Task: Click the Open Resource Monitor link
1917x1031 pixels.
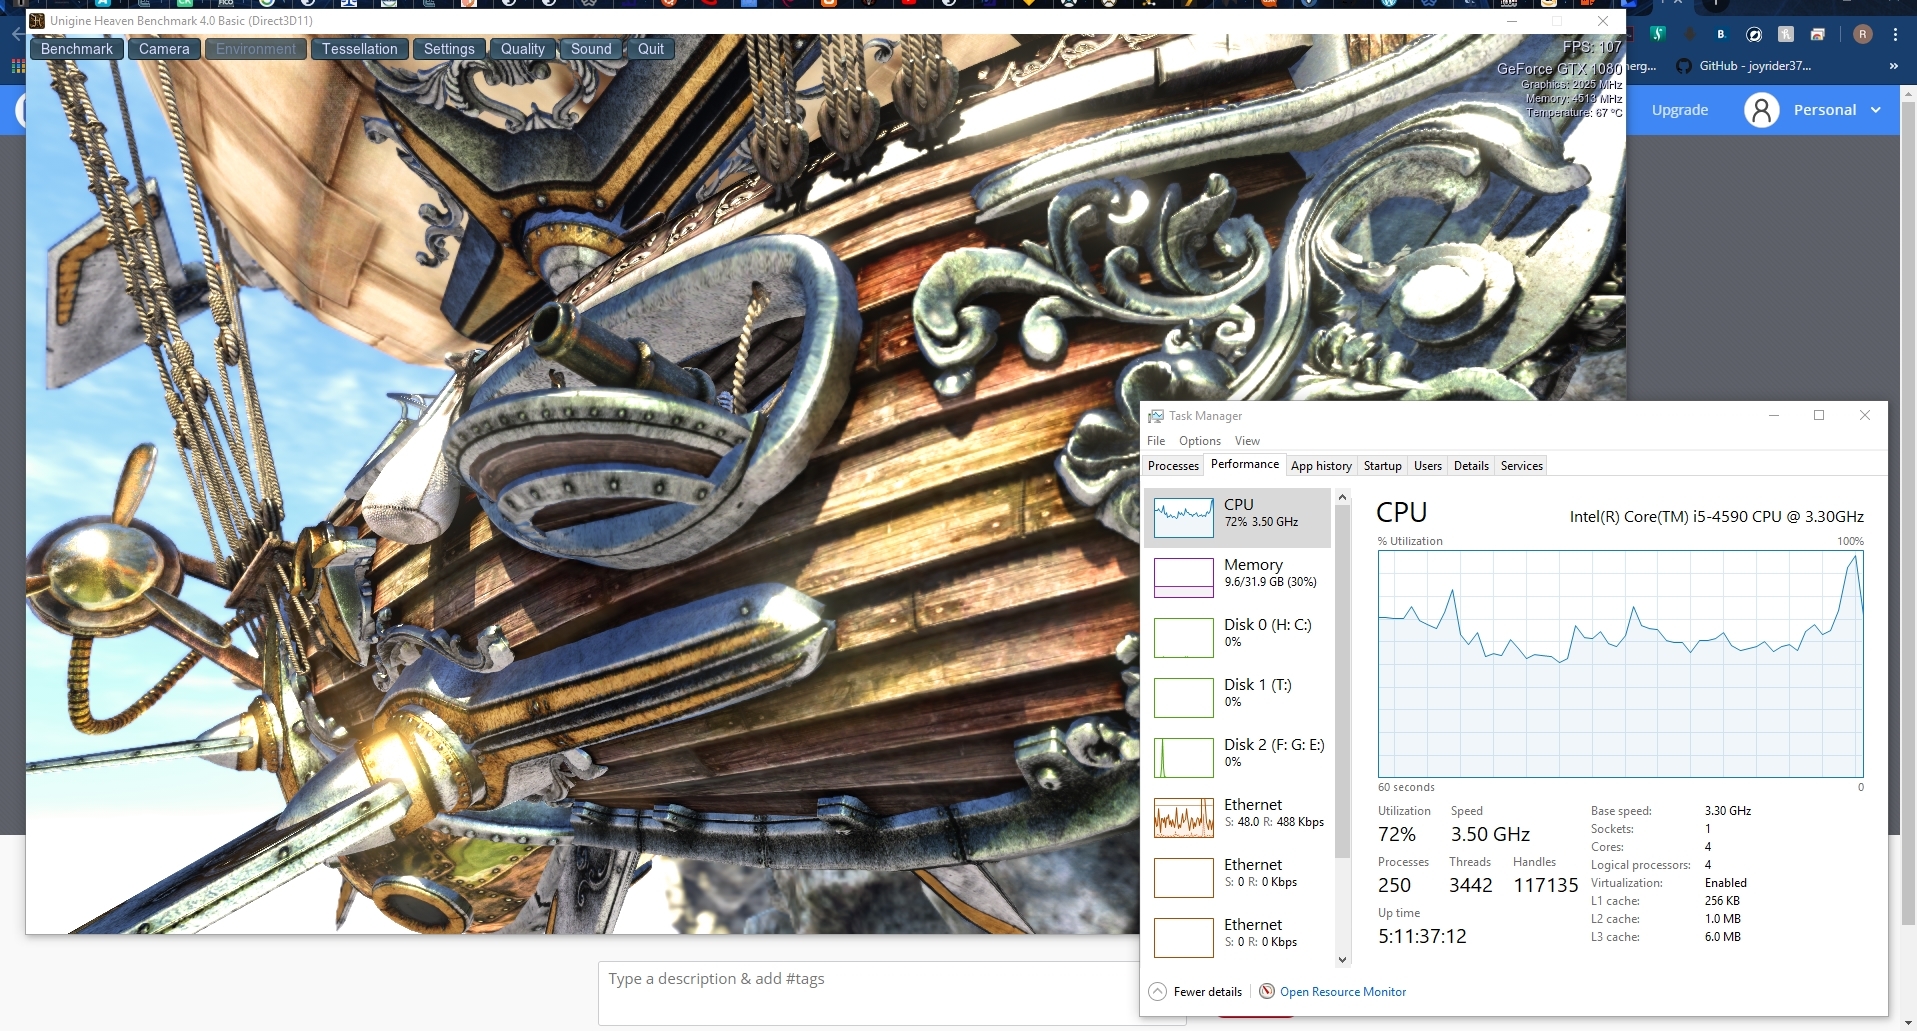Action: (x=1343, y=992)
